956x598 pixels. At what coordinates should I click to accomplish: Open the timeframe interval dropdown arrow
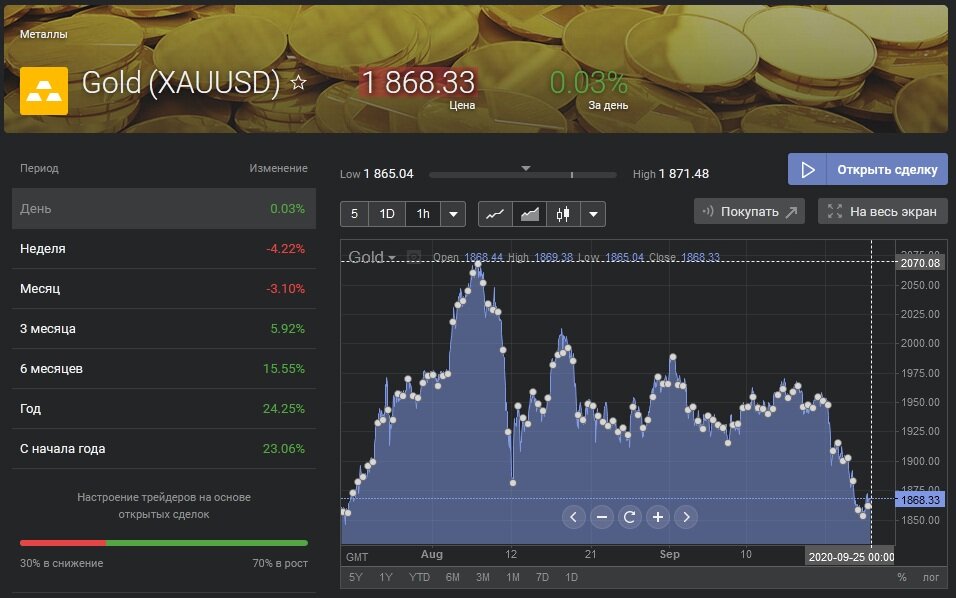pos(453,214)
